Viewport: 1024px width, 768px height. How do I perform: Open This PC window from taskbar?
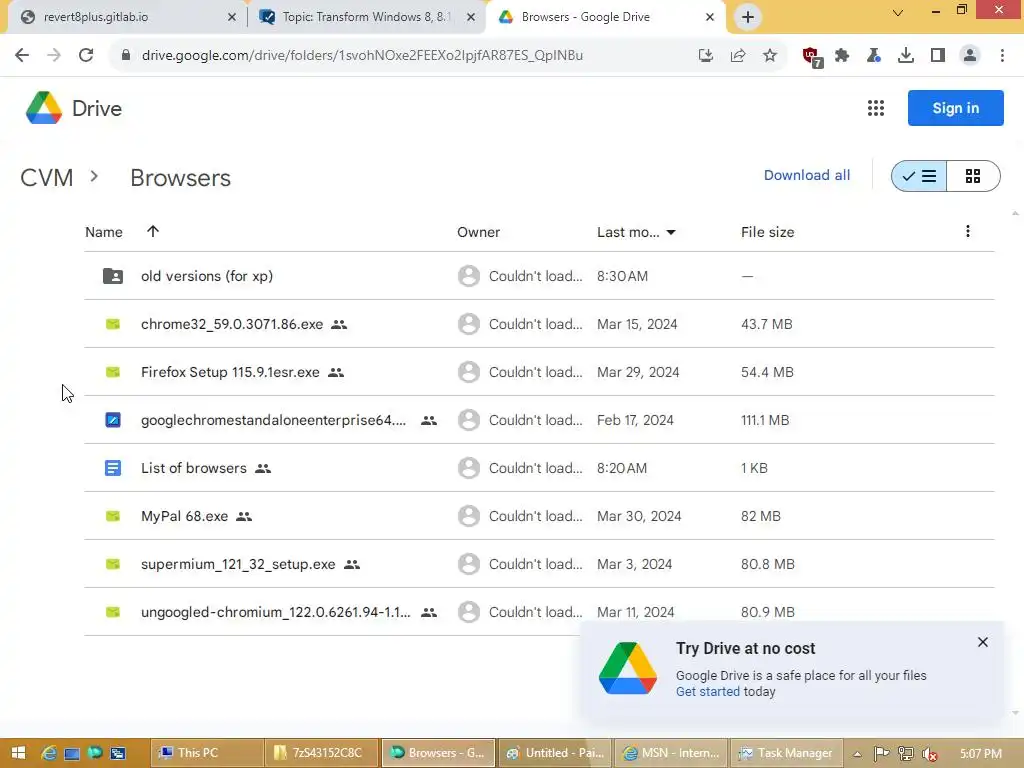pos(206,753)
